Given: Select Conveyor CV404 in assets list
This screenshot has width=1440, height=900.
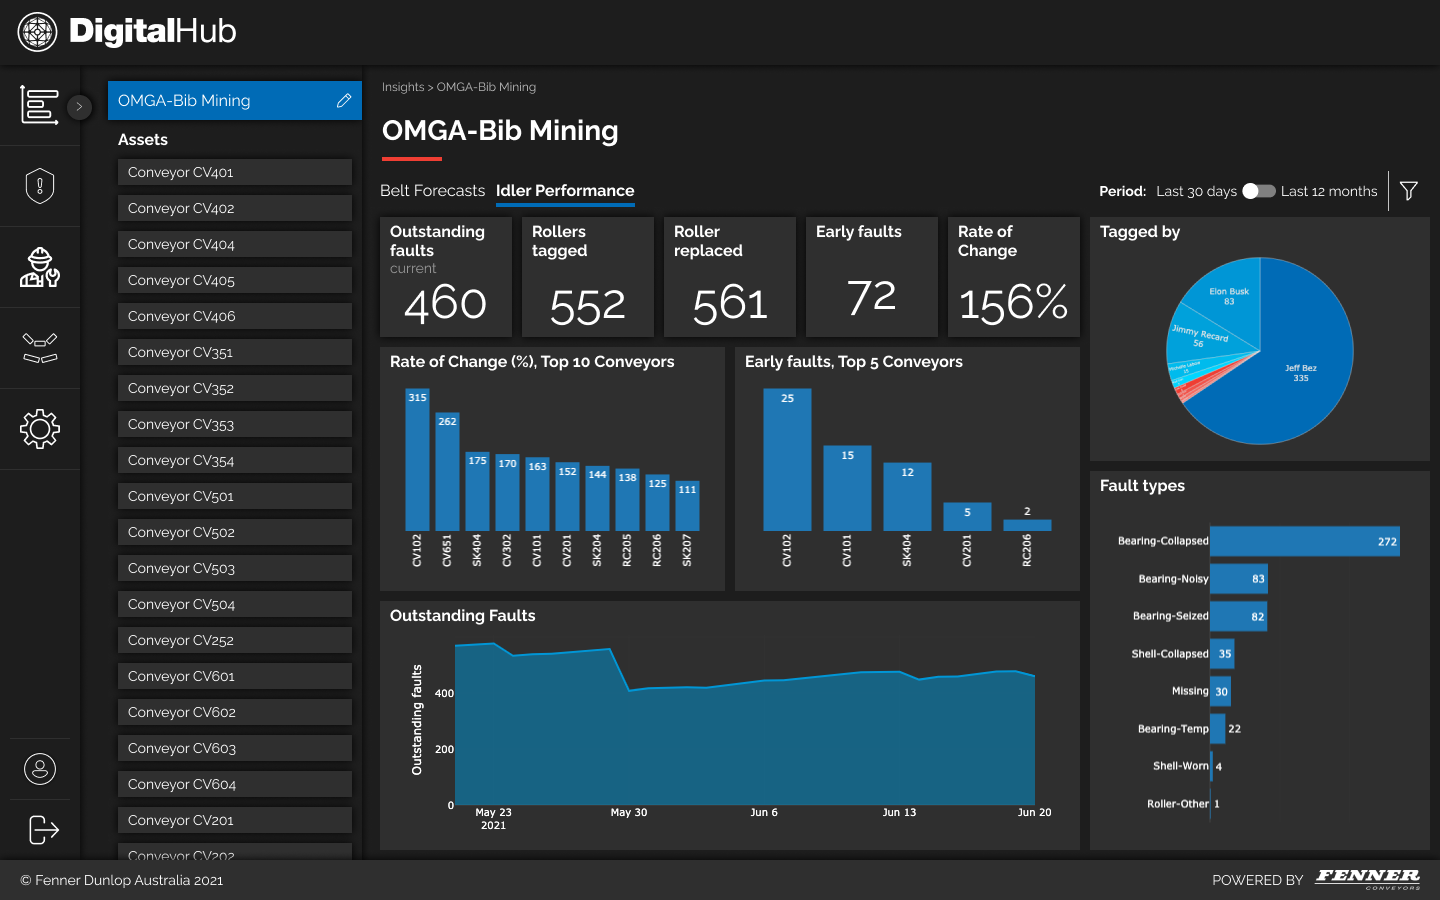Looking at the screenshot, I should tap(235, 244).
